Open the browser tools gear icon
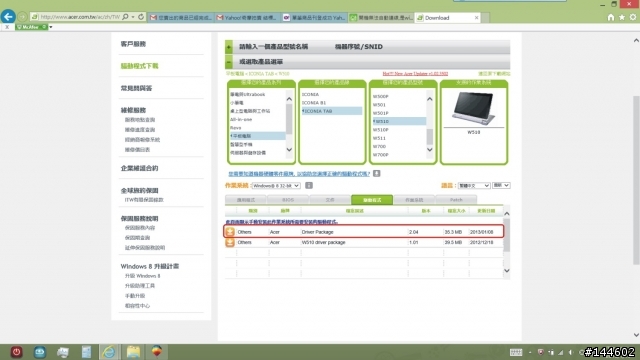The width and height of the screenshot is (640, 360). [633, 17]
